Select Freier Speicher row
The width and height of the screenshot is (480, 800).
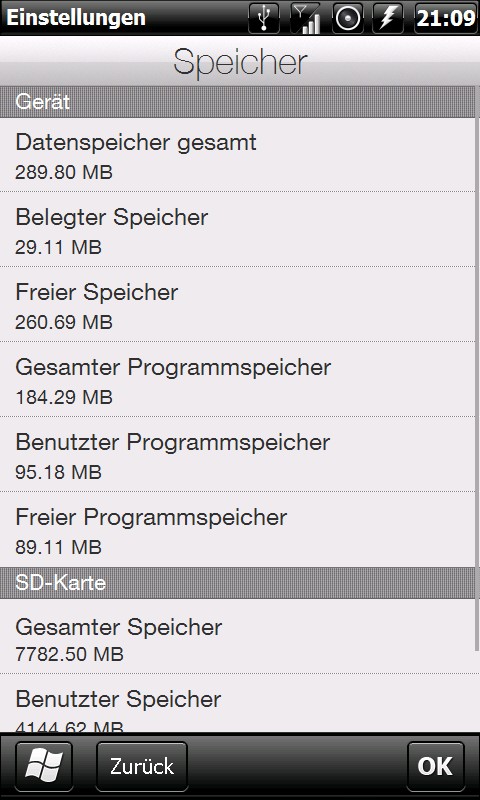tap(237, 304)
